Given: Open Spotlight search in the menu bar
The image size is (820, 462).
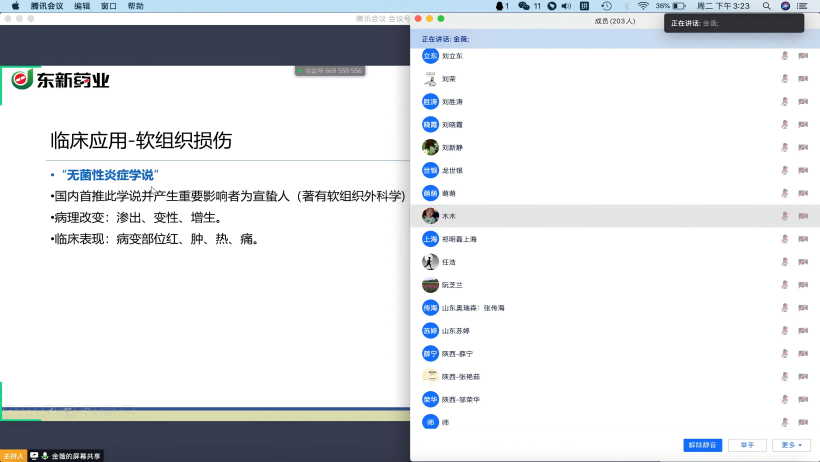Looking at the screenshot, I should 768,6.
